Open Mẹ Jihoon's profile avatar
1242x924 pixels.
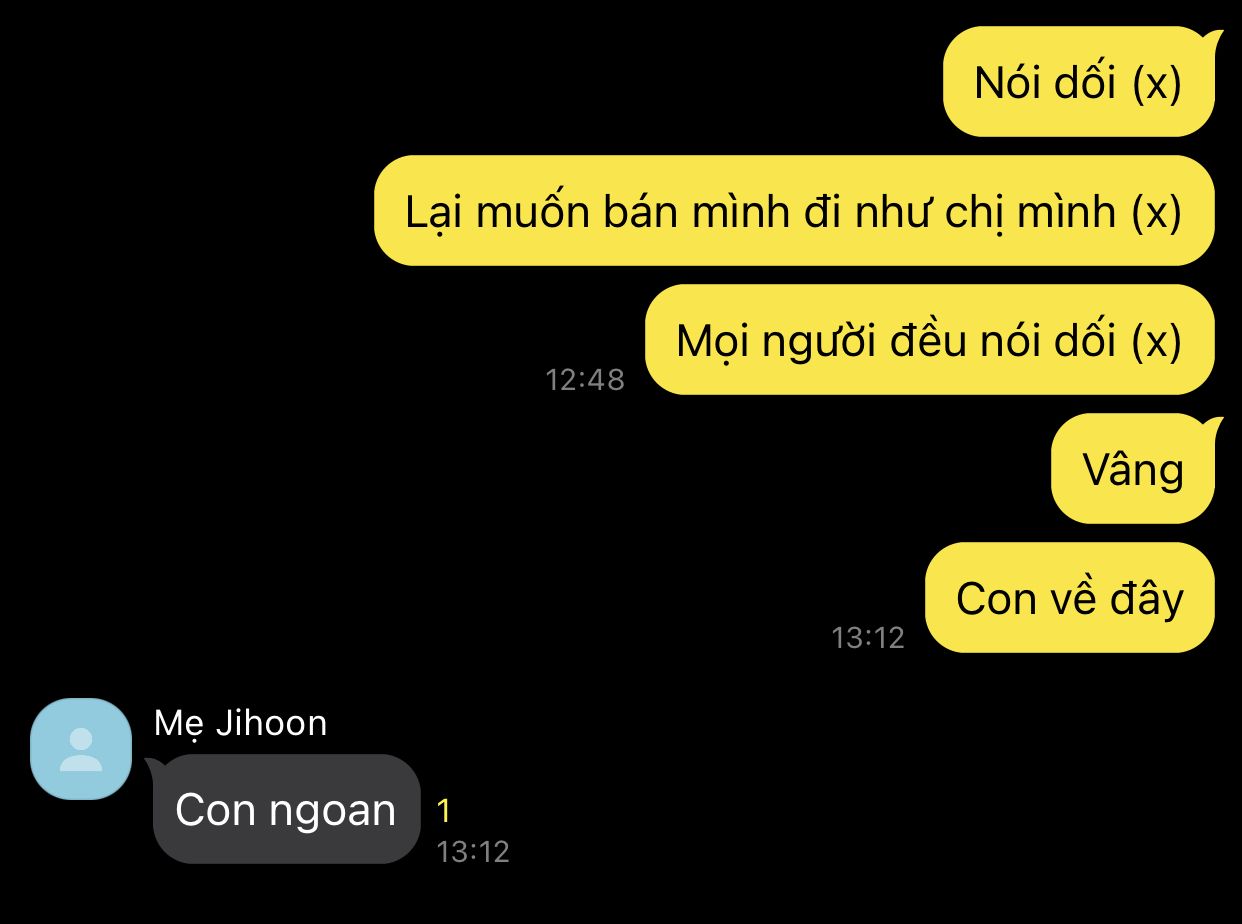click(81, 749)
